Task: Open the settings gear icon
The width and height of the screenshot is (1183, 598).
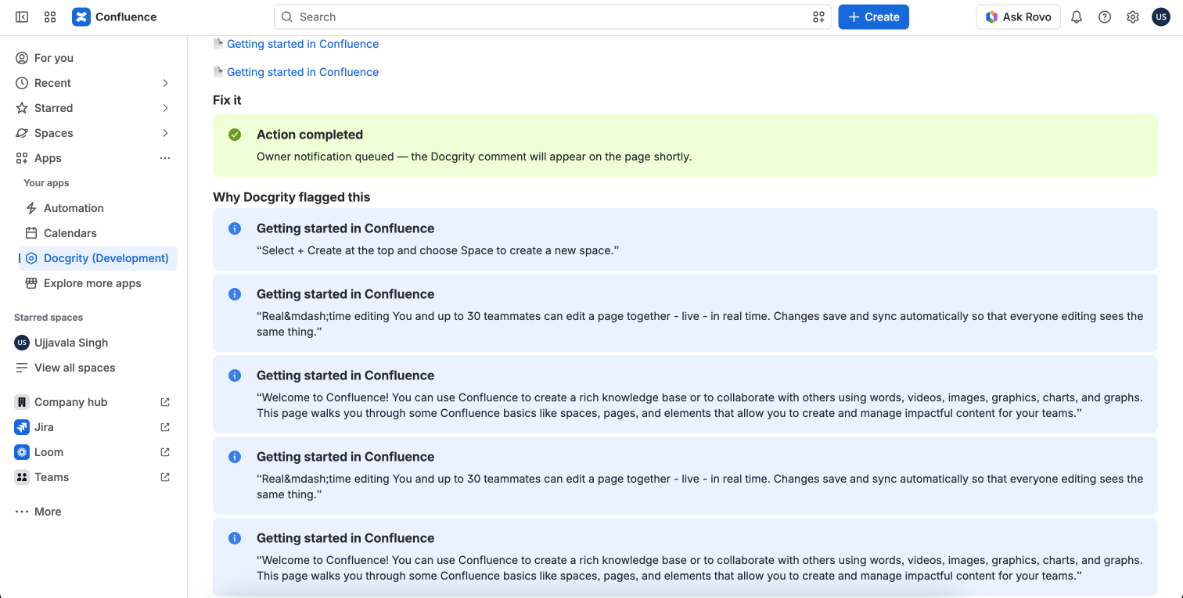Action: pyautogui.click(x=1132, y=17)
